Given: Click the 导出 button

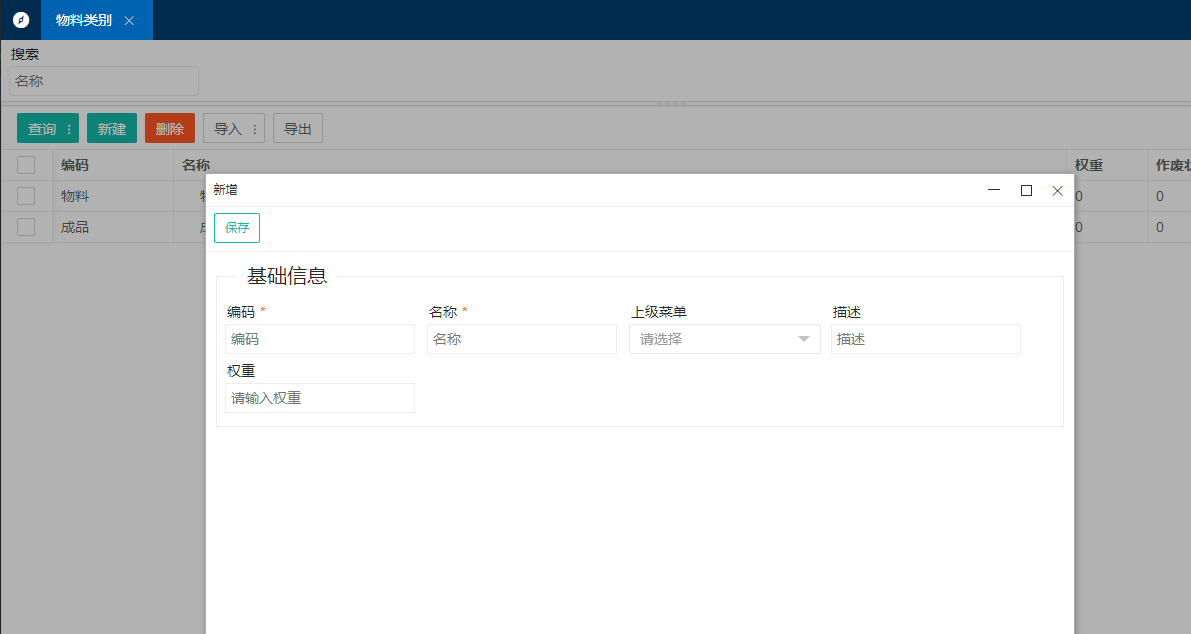Looking at the screenshot, I should (298, 129).
